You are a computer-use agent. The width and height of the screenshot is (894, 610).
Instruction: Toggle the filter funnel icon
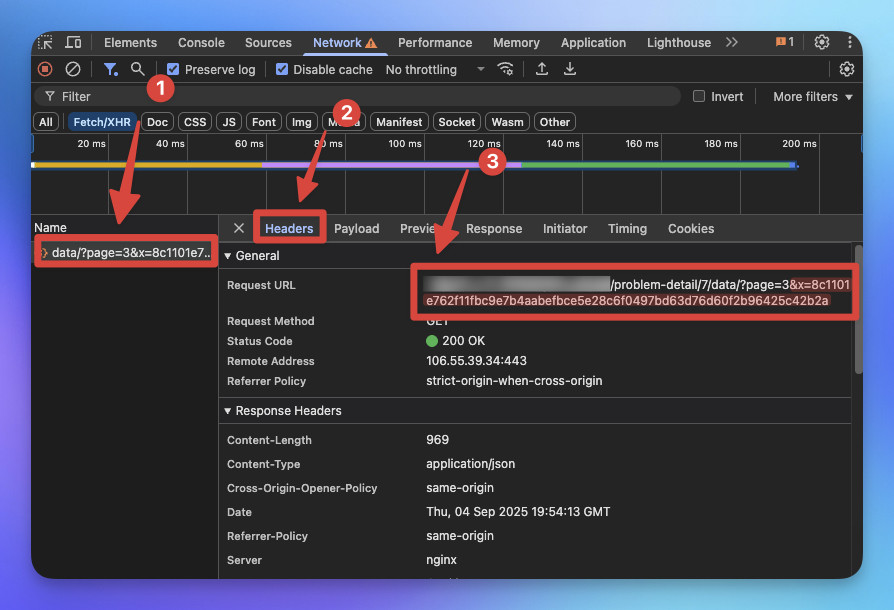click(111, 70)
